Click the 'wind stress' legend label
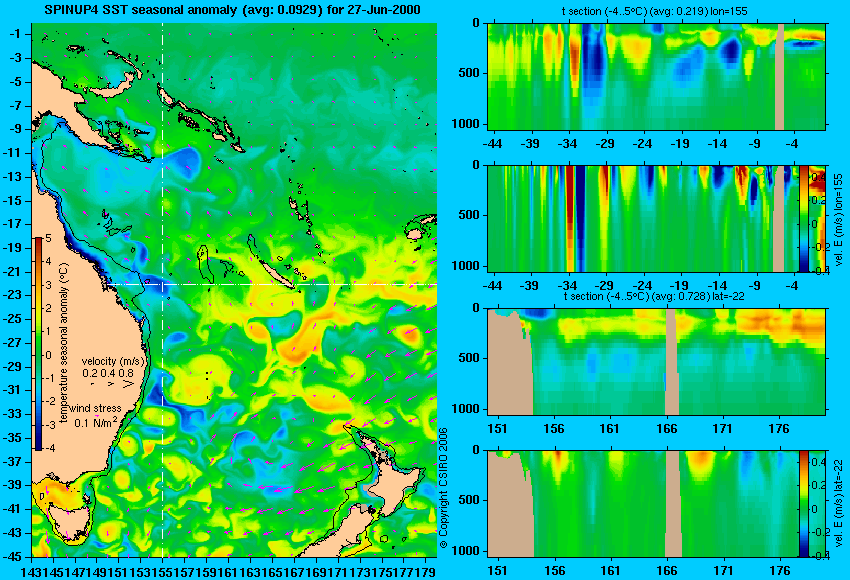This screenshot has width=850, height=580. (x=96, y=408)
